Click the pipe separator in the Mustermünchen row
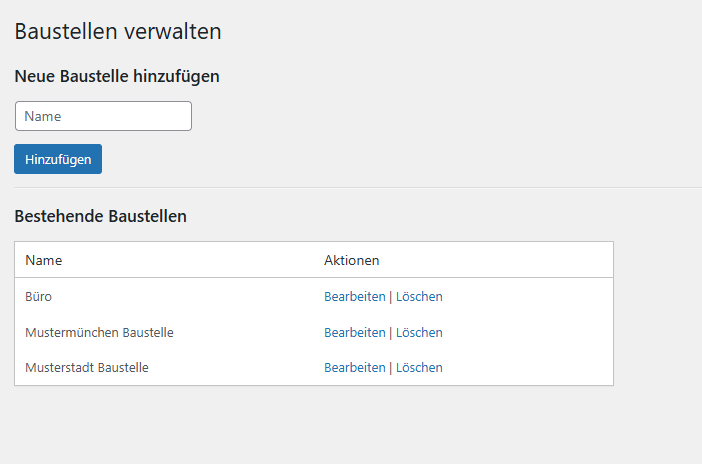 [390, 333]
